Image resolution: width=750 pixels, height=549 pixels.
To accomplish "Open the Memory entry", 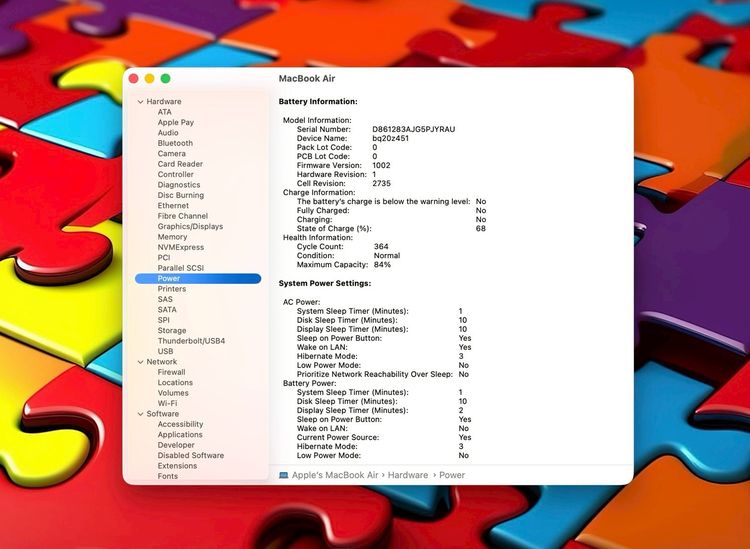I will click(x=172, y=237).
